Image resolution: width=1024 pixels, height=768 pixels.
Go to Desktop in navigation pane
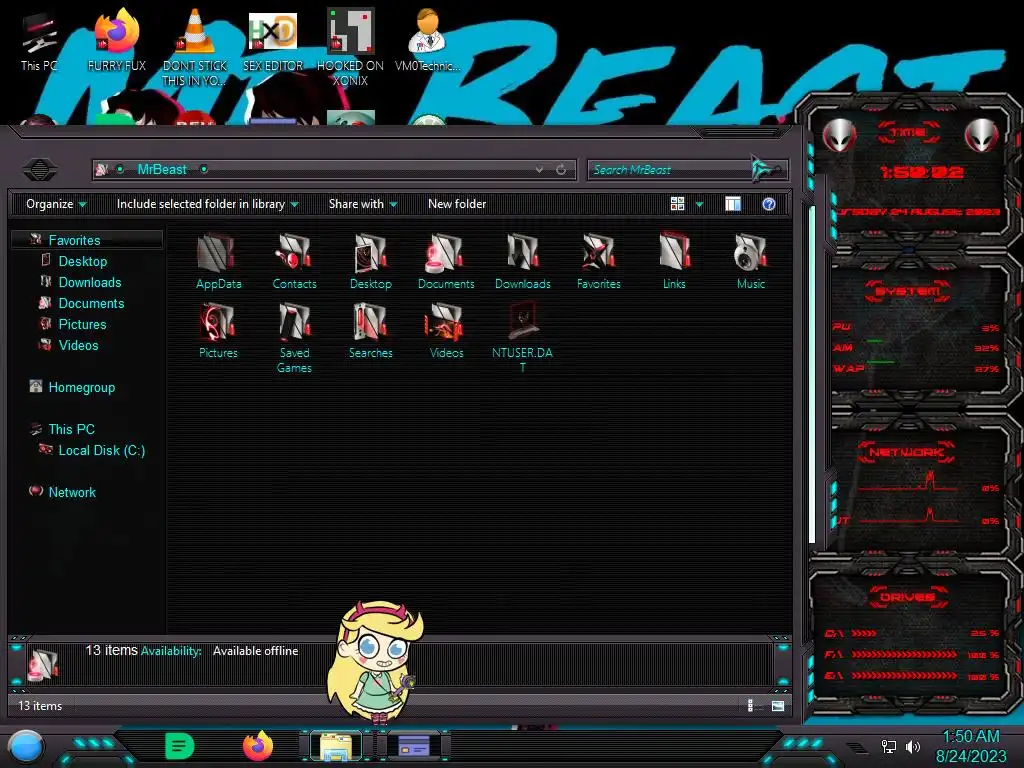tap(82, 261)
